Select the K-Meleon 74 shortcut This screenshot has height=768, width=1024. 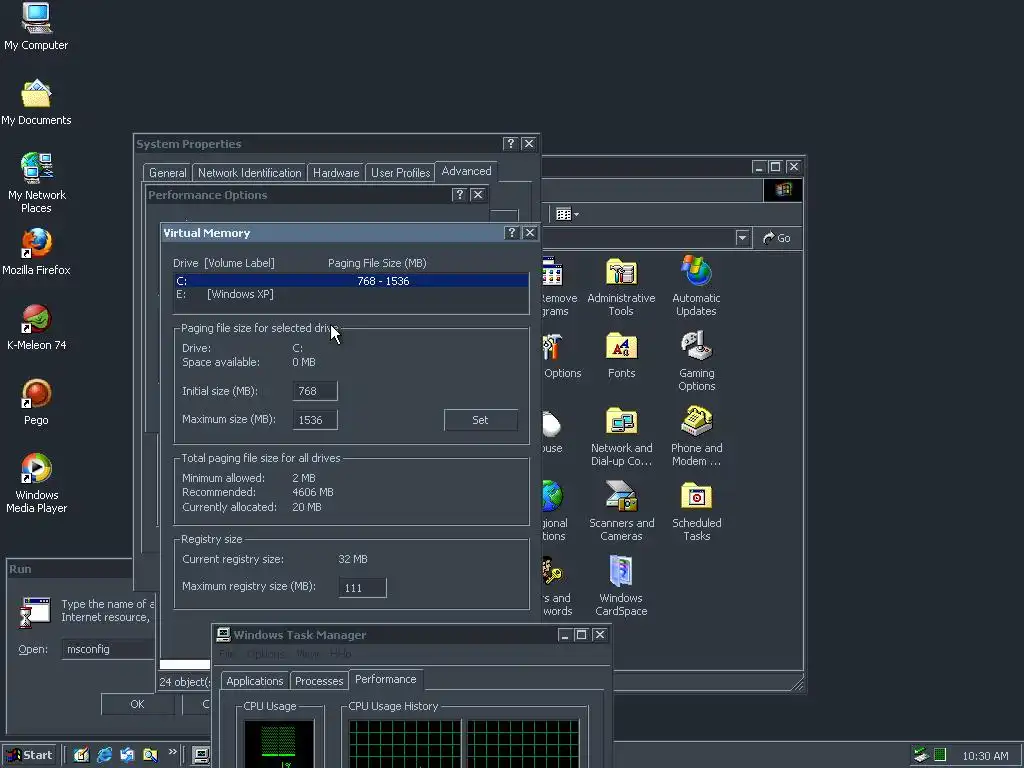pyautogui.click(x=37, y=327)
